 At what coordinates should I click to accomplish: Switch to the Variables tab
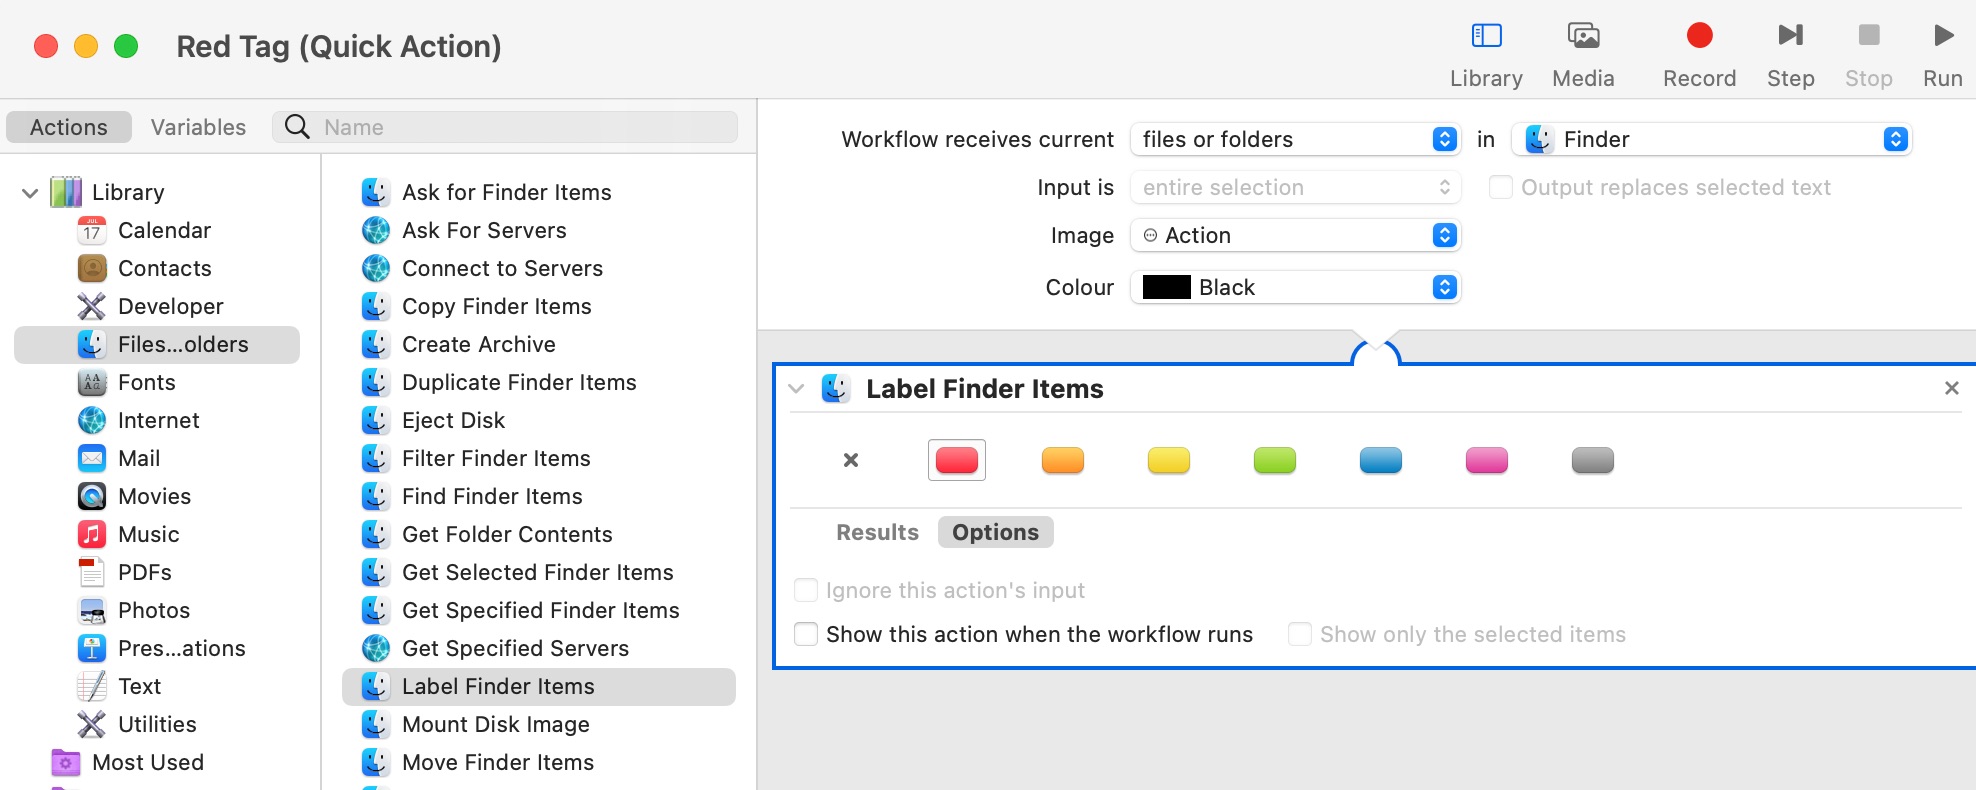click(x=198, y=127)
